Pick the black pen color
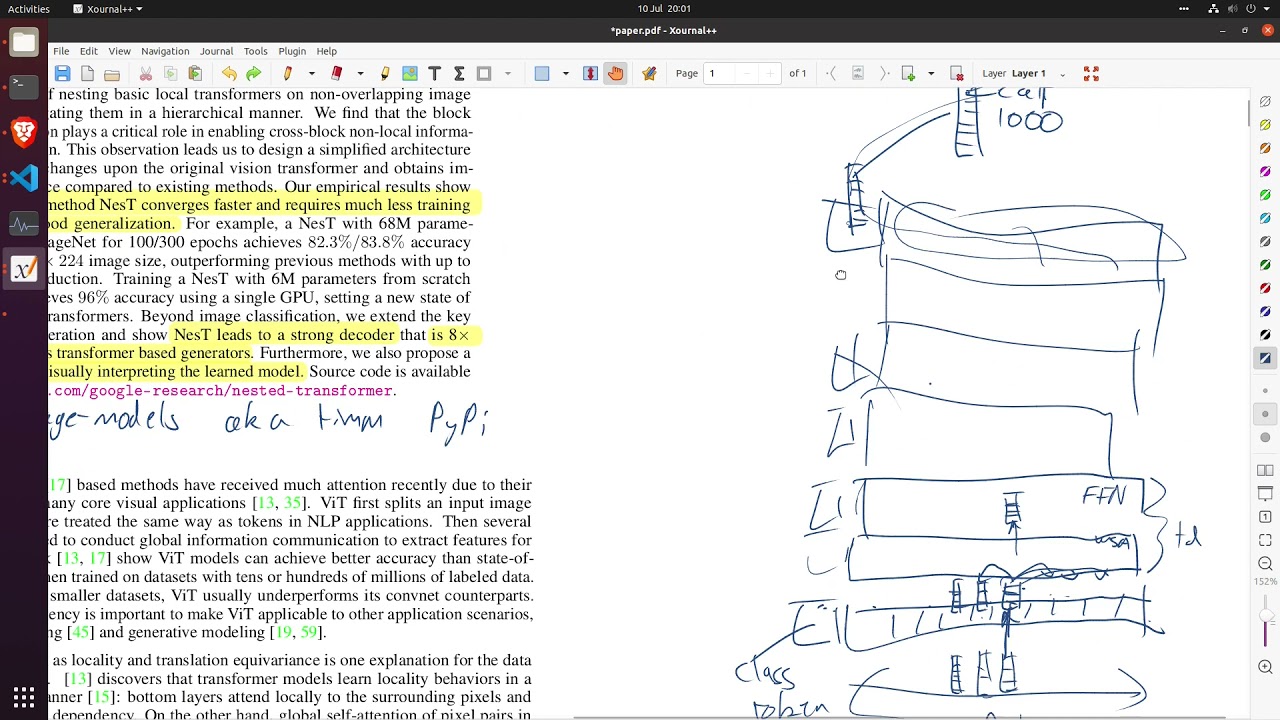1280x720 pixels. [1265, 335]
